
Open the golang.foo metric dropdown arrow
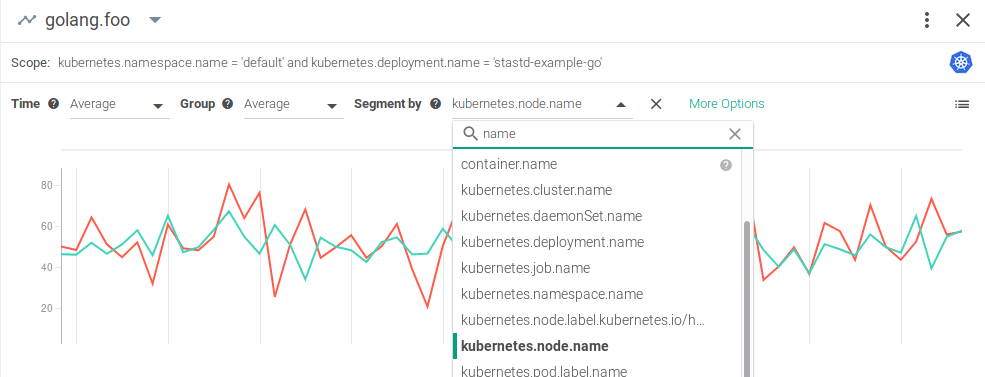155,21
